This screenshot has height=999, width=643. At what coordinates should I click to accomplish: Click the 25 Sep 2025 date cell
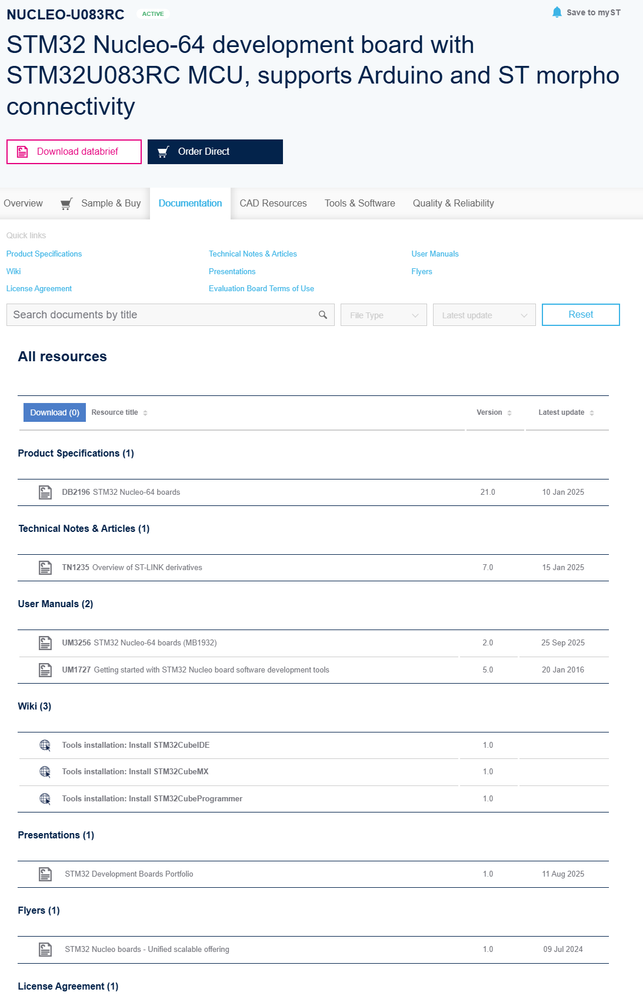[563, 643]
